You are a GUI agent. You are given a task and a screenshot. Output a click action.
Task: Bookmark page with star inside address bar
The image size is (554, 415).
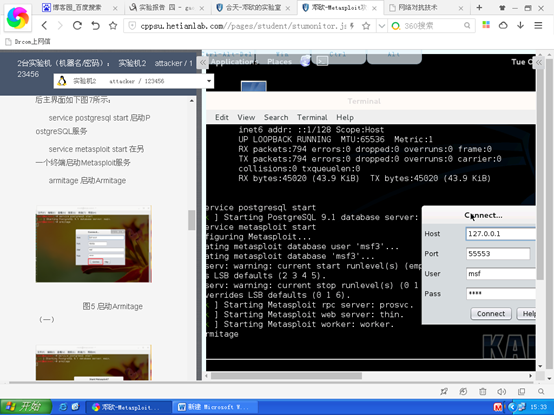click(366, 26)
